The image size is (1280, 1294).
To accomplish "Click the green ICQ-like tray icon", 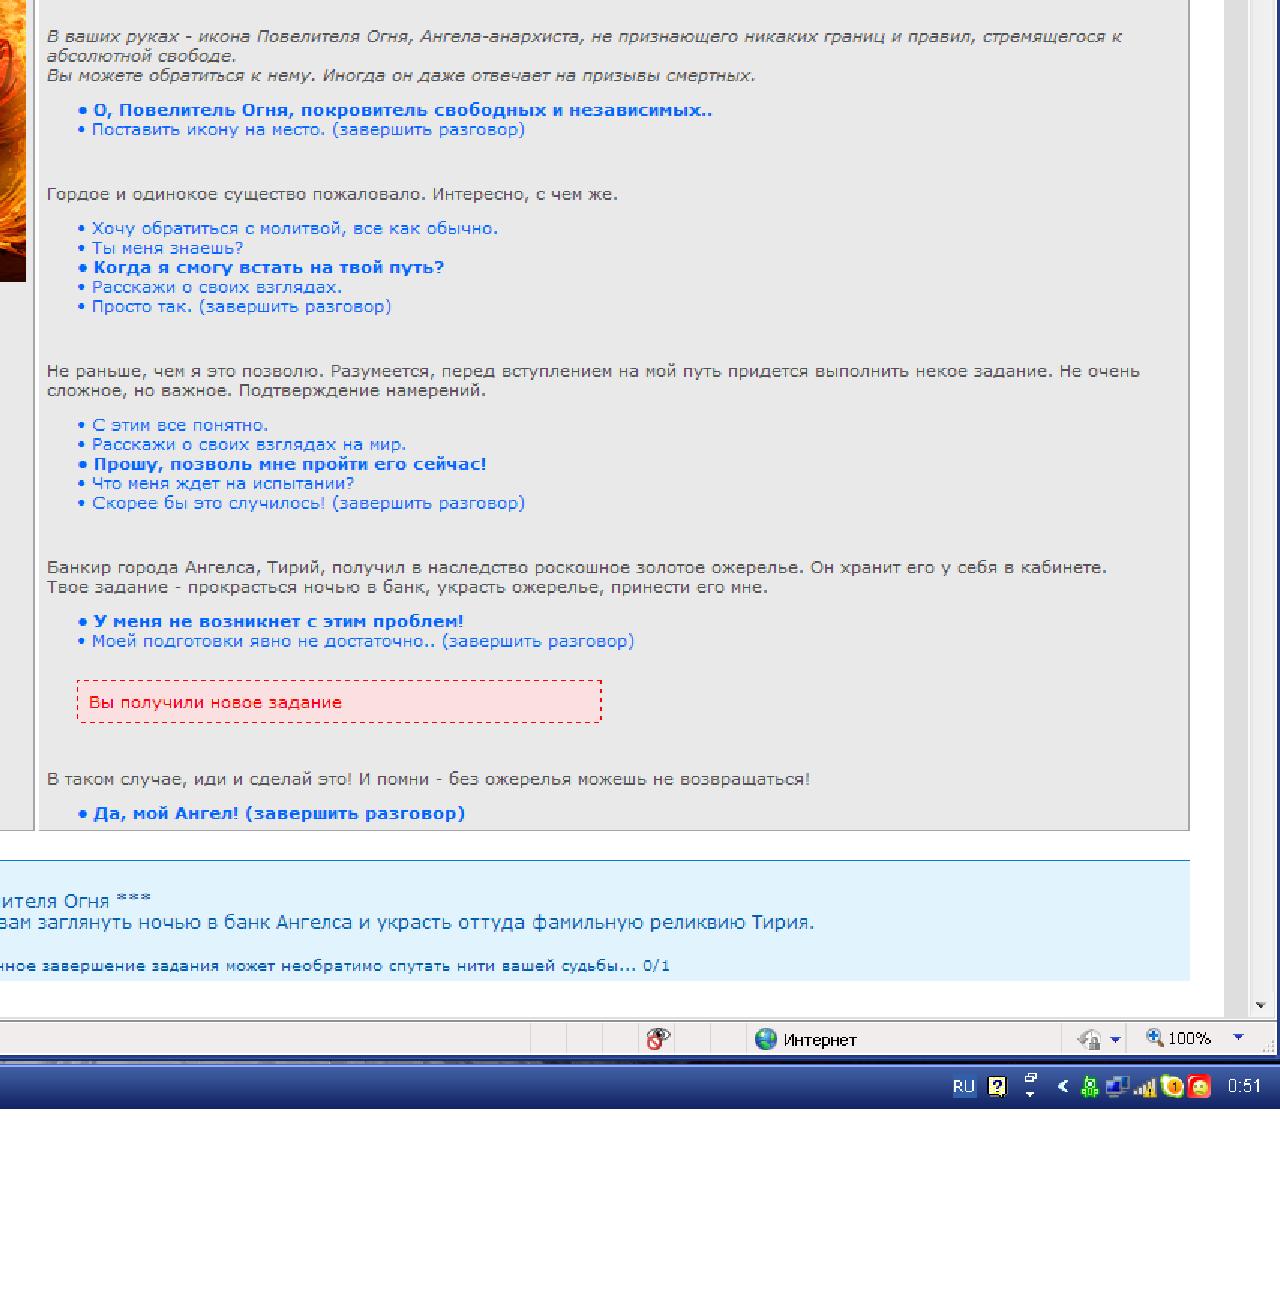I will coord(1090,1086).
